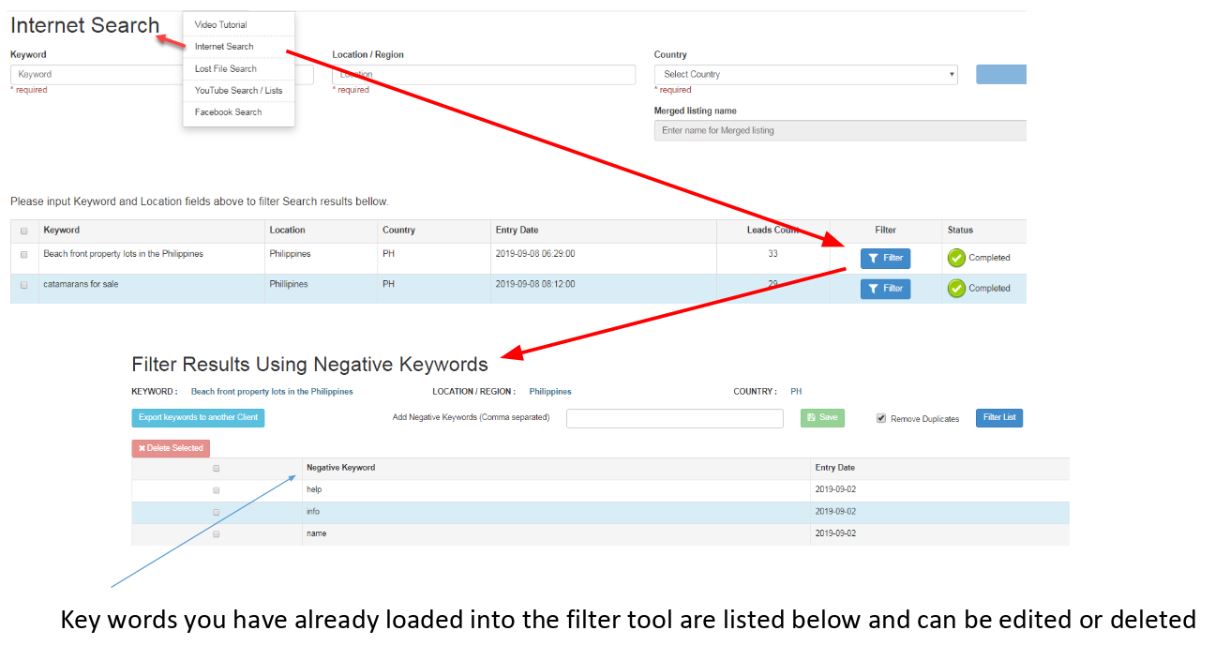Choose Lost File Search menu entry
This screenshot has height=650, width=1212.
[x=226, y=69]
